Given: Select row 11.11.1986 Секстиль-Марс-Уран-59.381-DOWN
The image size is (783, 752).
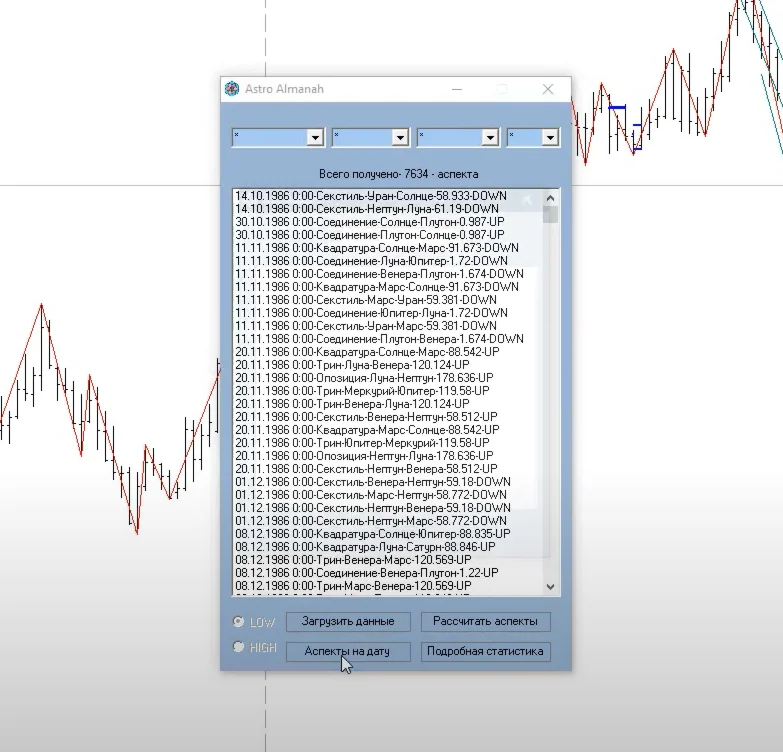Looking at the screenshot, I should [x=388, y=300].
